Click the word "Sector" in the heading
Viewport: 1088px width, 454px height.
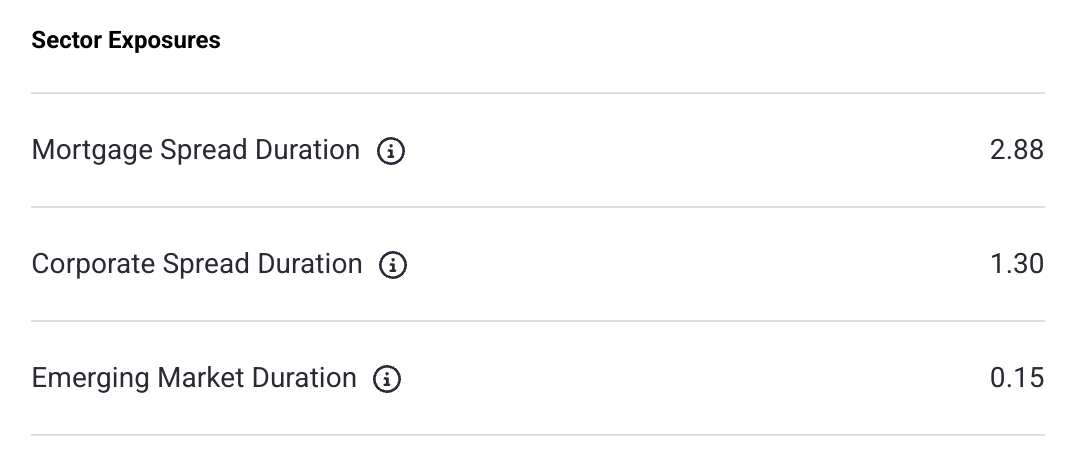pyautogui.click(x=66, y=41)
